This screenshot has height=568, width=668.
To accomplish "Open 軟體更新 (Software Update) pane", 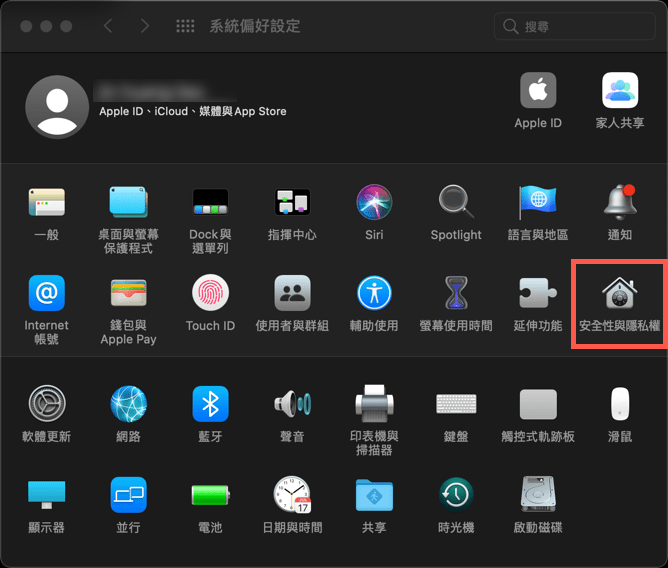I will pos(46,404).
